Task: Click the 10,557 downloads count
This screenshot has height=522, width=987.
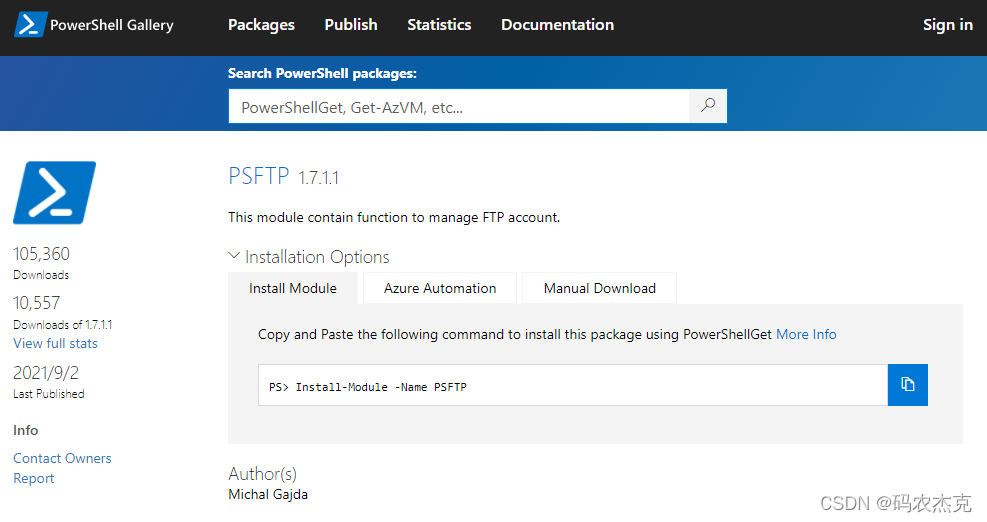Action: (37, 303)
